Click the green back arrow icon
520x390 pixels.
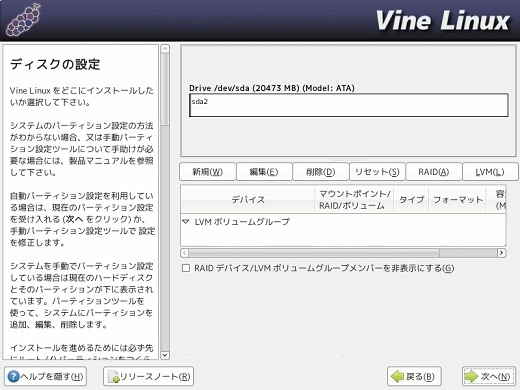click(x=397, y=377)
